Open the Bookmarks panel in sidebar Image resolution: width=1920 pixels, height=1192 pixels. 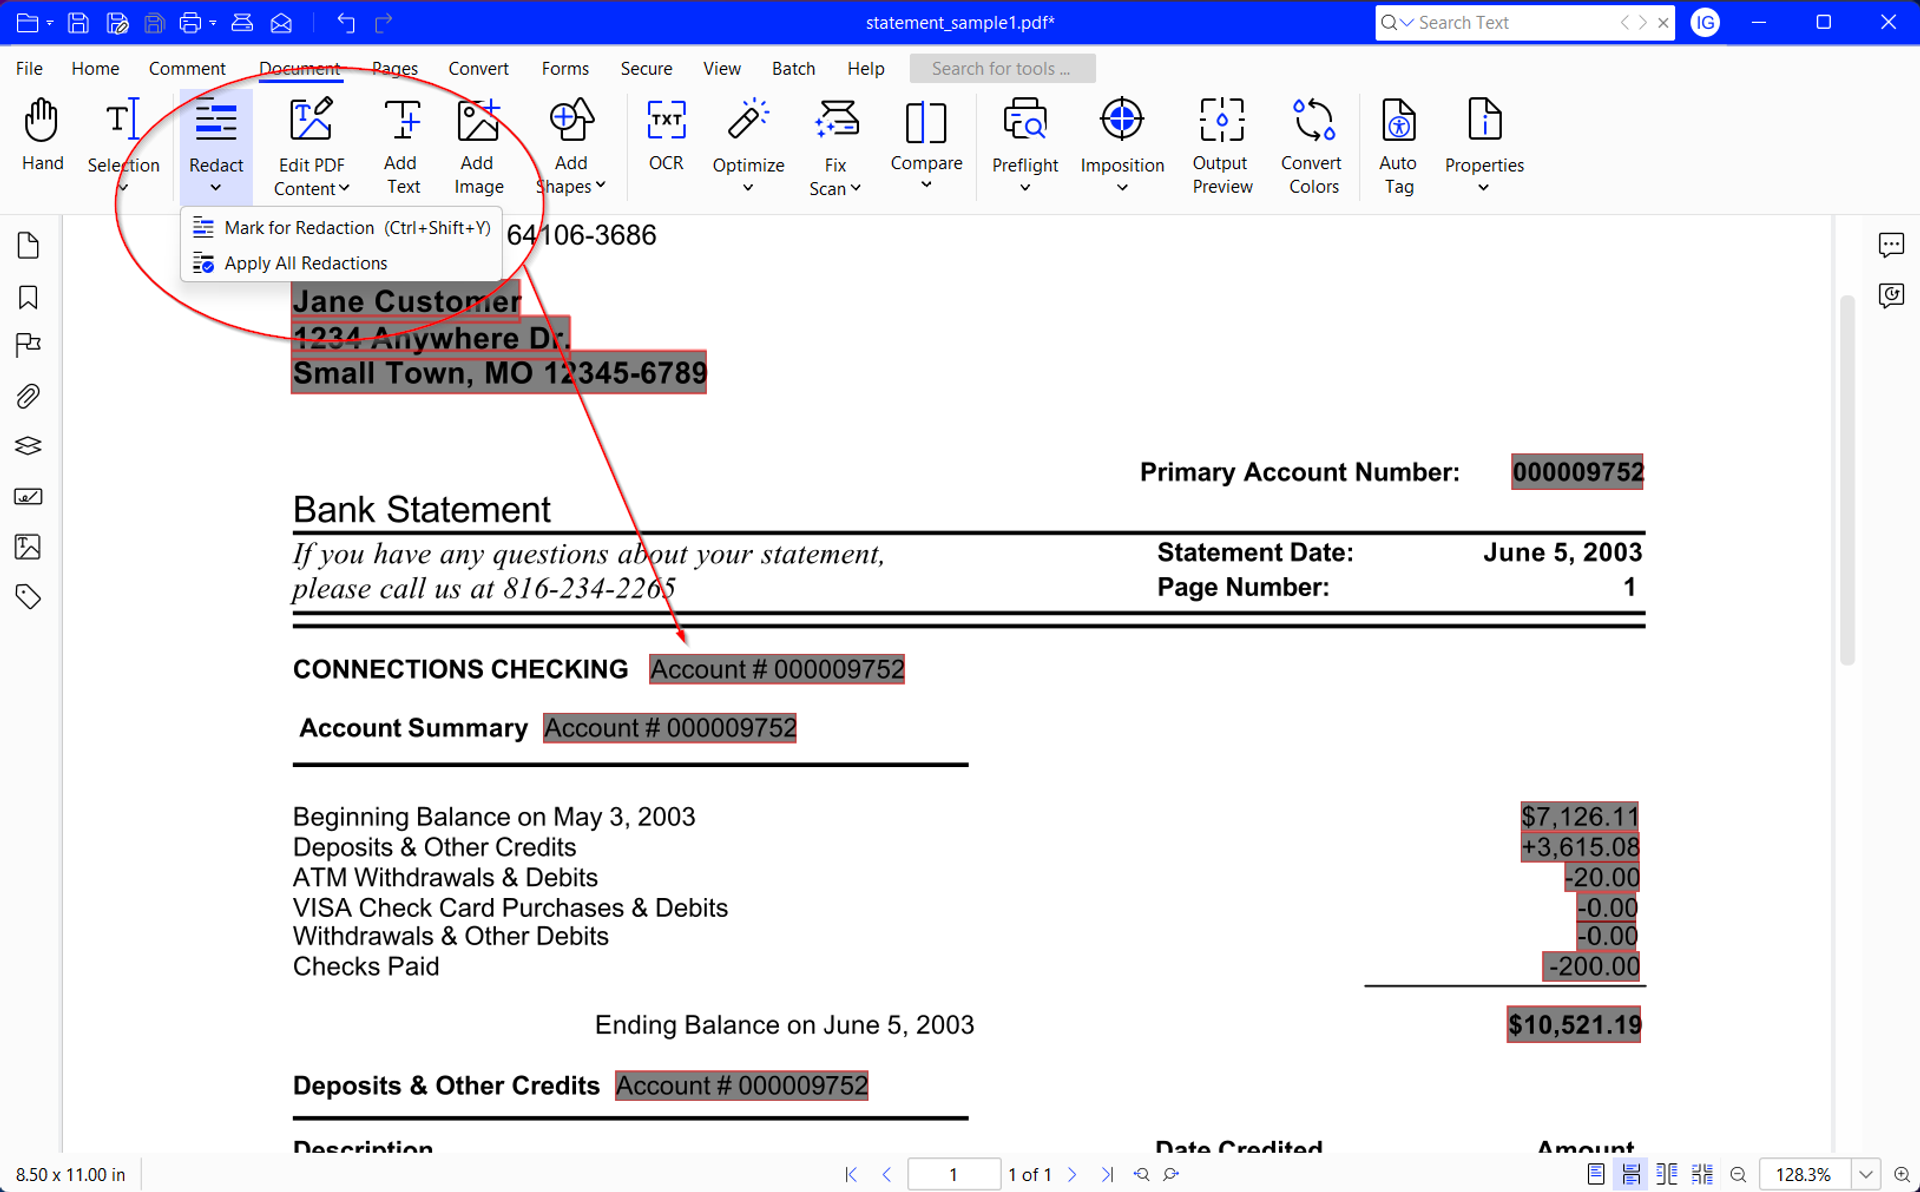(x=28, y=297)
